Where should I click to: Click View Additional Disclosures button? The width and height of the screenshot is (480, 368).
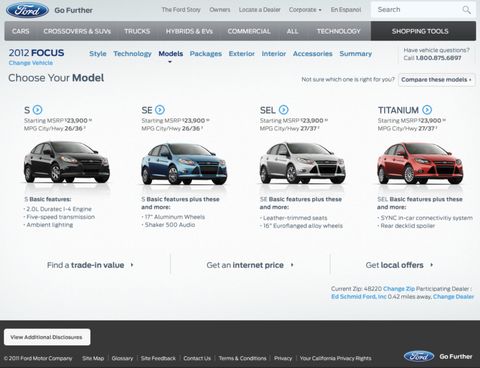[x=47, y=337]
